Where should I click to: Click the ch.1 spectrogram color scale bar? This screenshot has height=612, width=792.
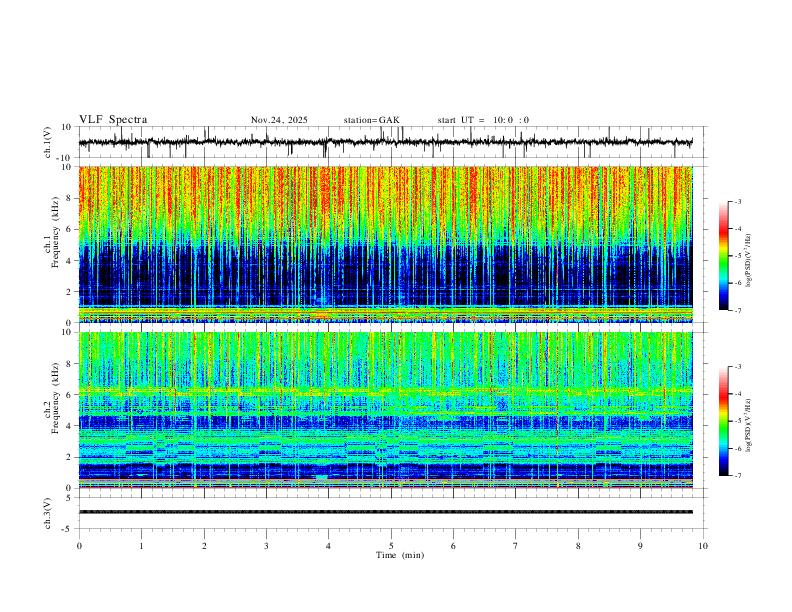(x=723, y=256)
